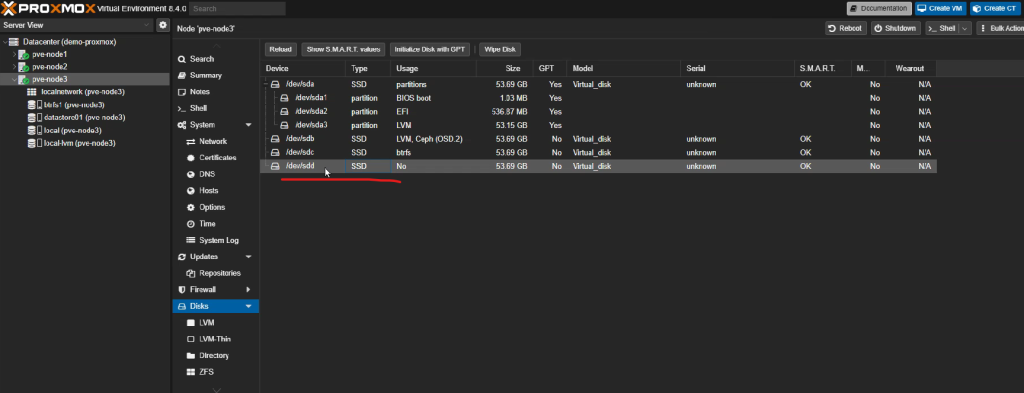Open the Shell button dropdown arrow
Viewport: 1024px width, 393px height.
coord(965,29)
